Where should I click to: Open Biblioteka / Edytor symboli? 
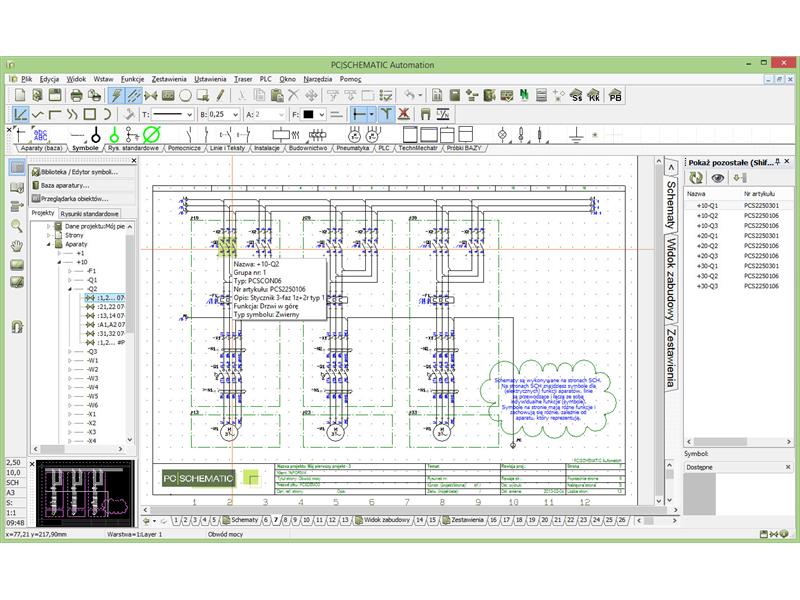pos(83,172)
